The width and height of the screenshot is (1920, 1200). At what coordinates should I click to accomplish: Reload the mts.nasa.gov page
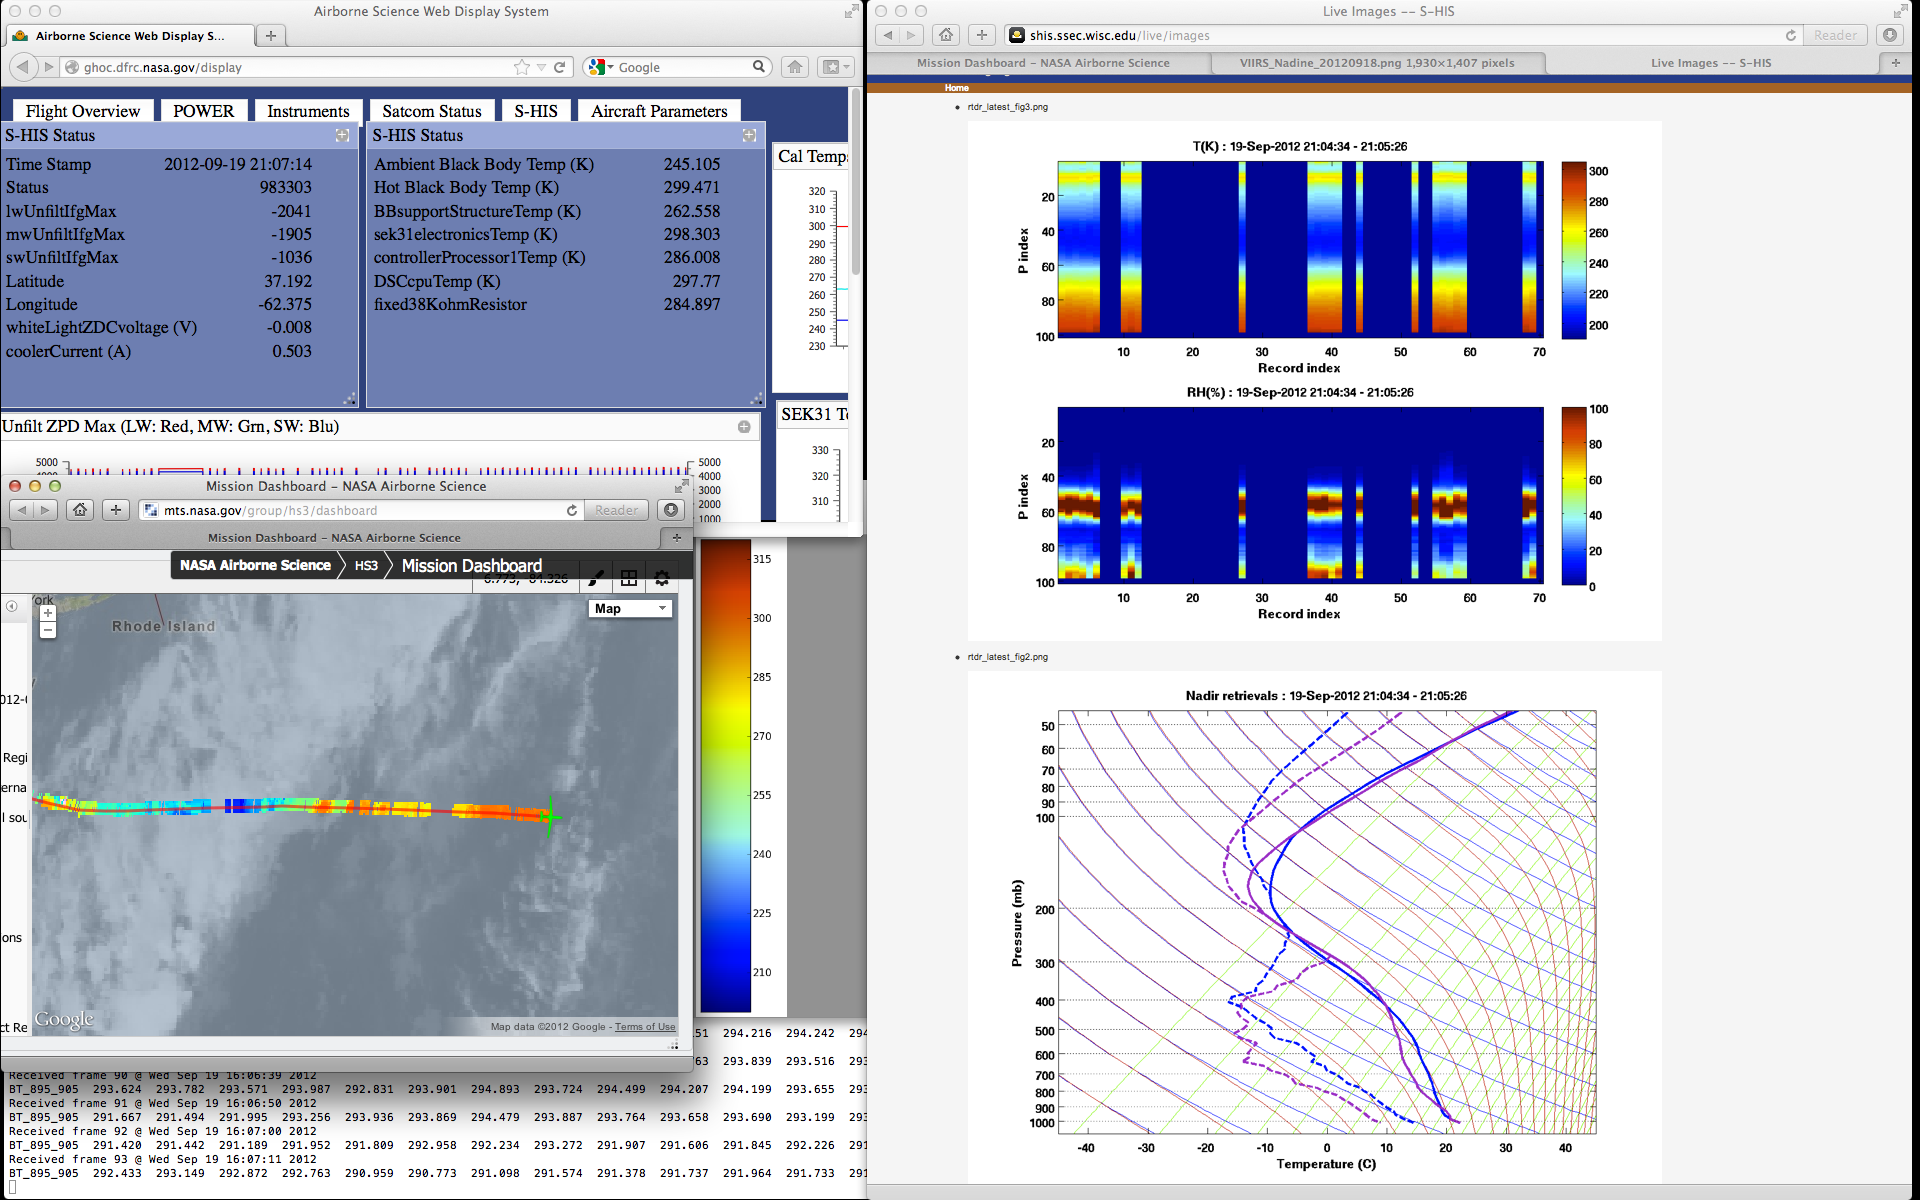click(572, 510)
